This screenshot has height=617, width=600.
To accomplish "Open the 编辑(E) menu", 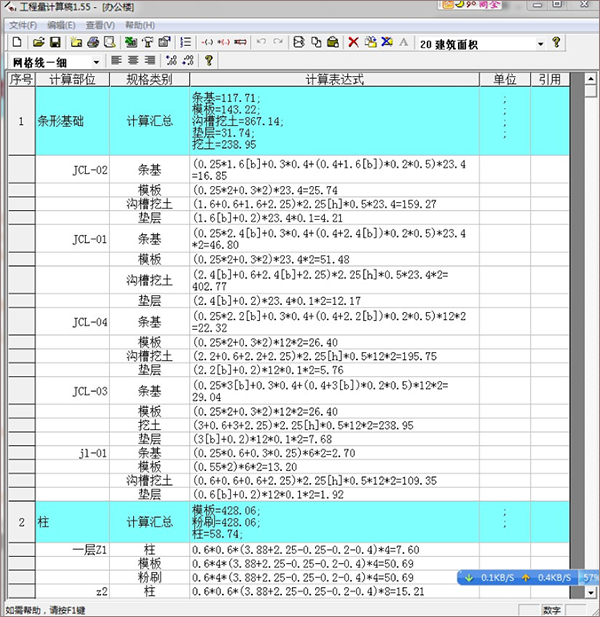I will (61, 25).
